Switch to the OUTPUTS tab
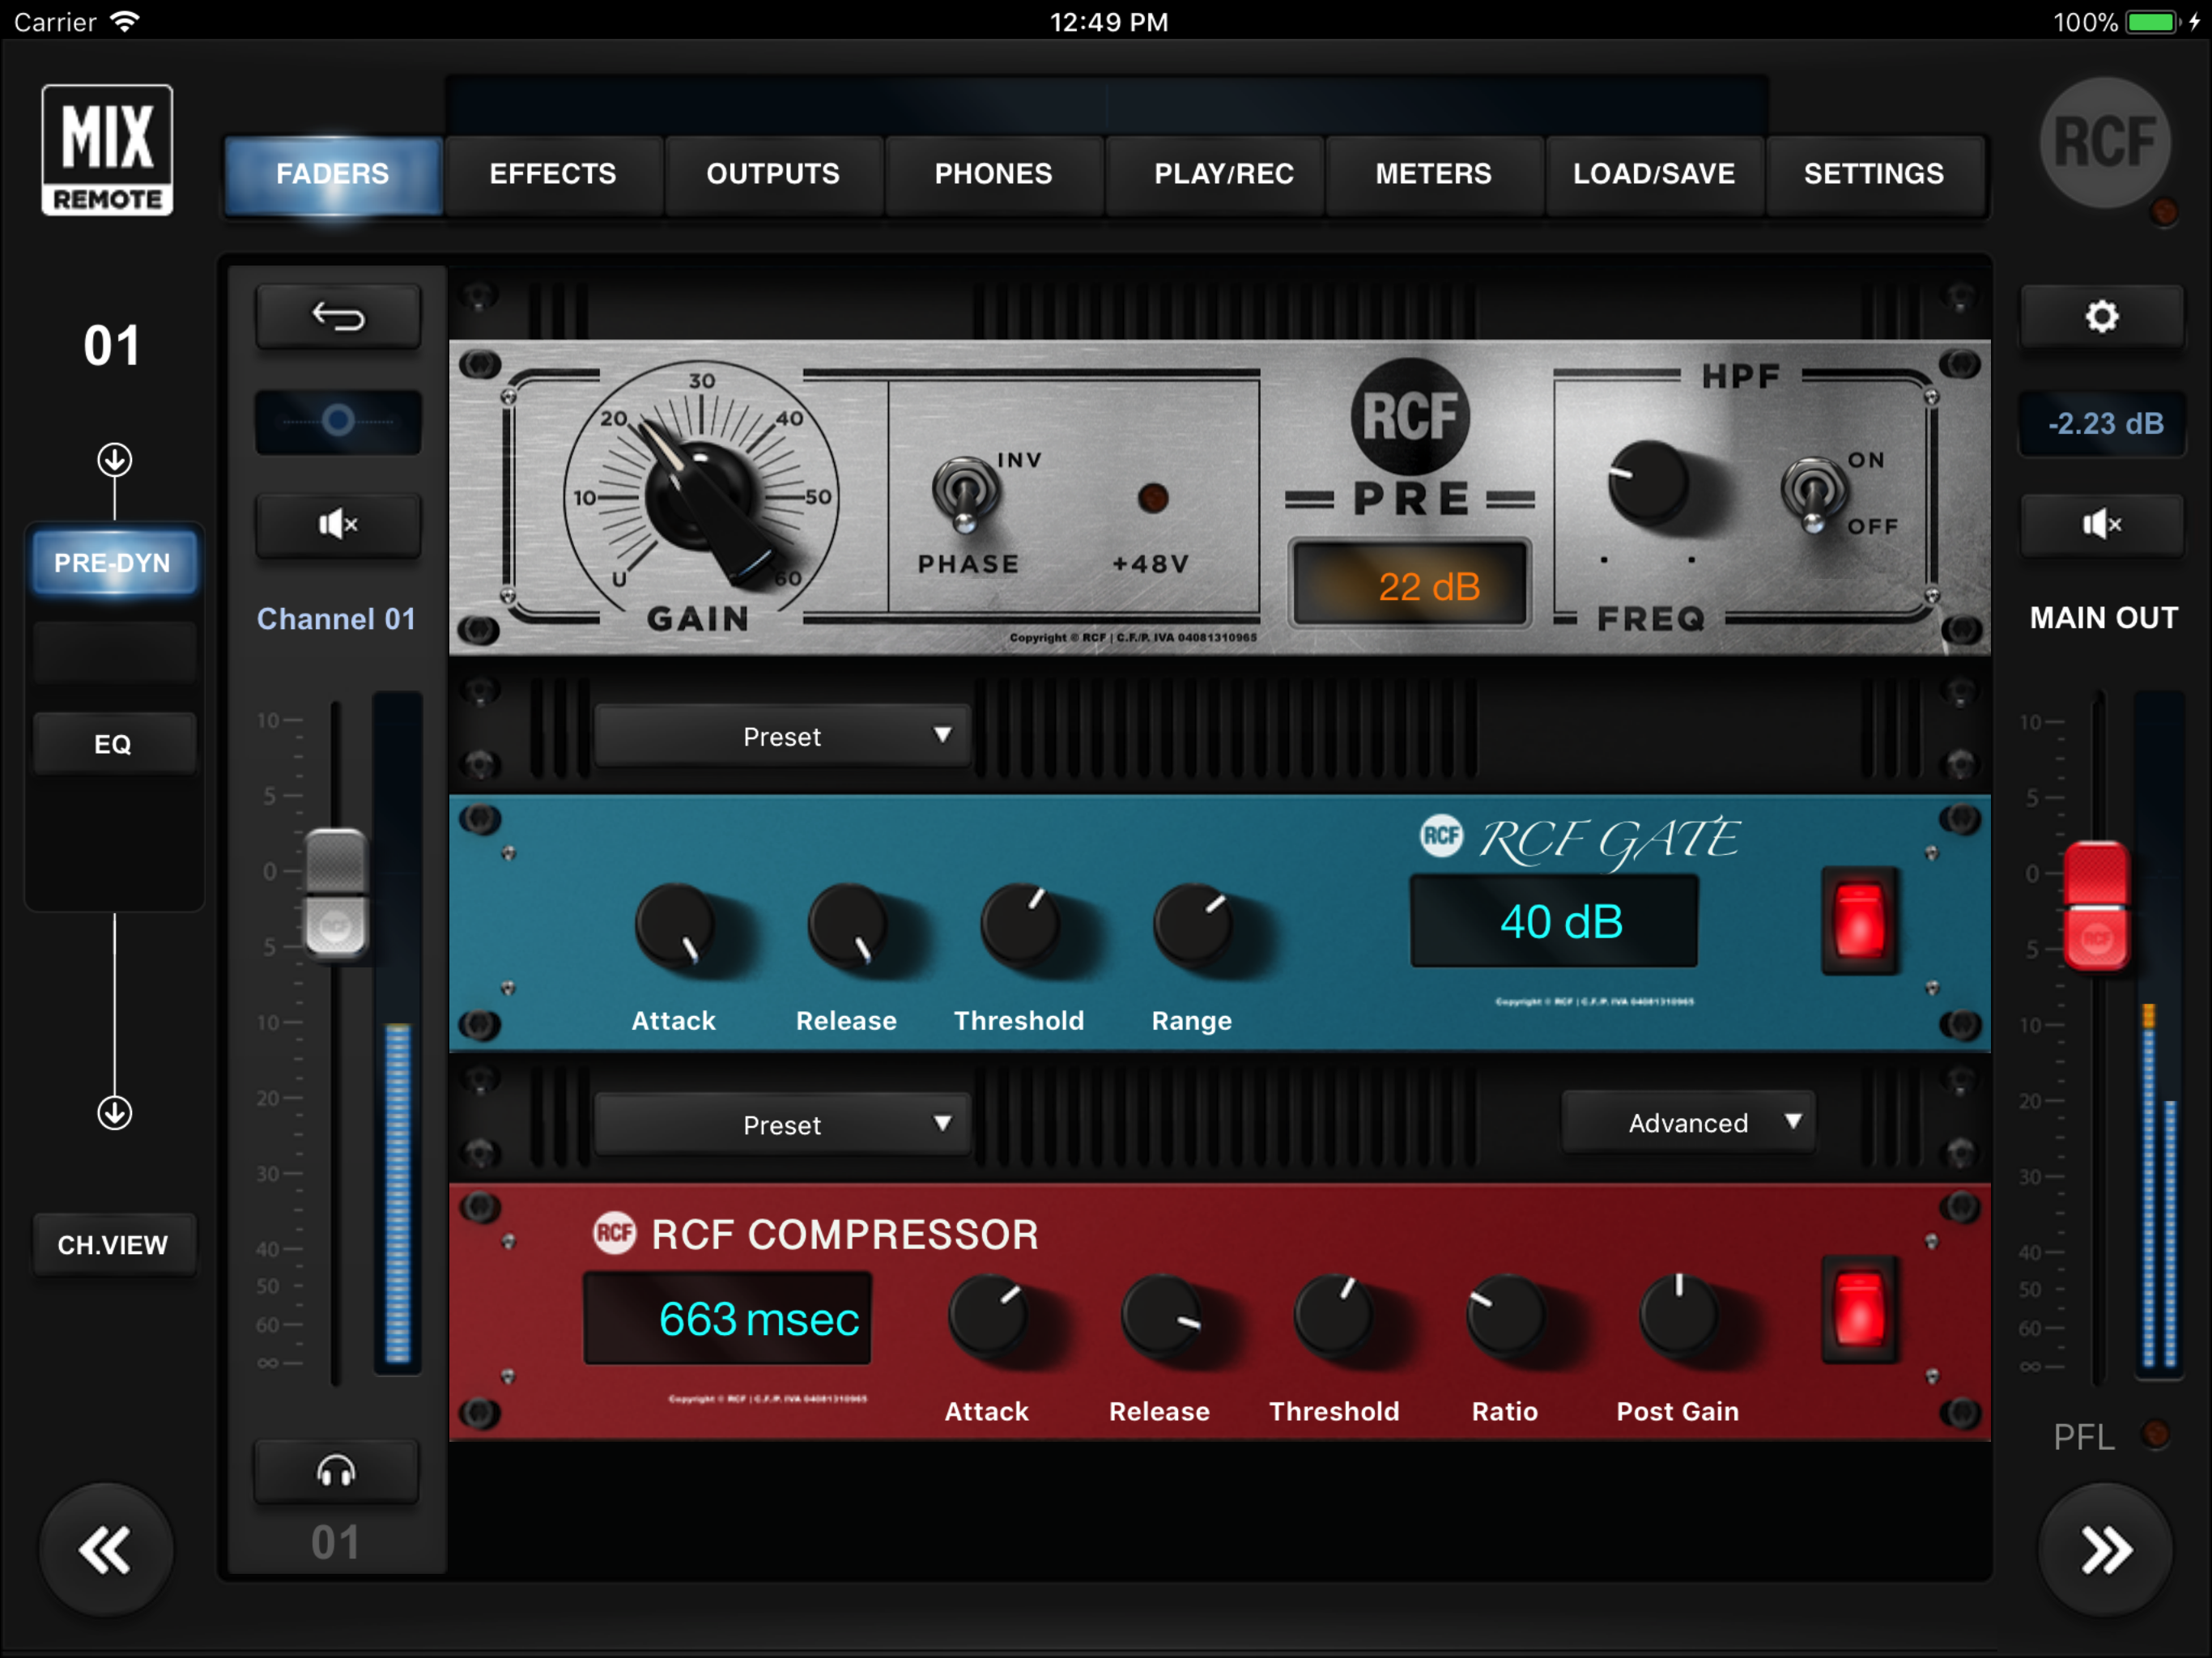This screenshot has height=1658, width=2212. click(x=773, y=174)
